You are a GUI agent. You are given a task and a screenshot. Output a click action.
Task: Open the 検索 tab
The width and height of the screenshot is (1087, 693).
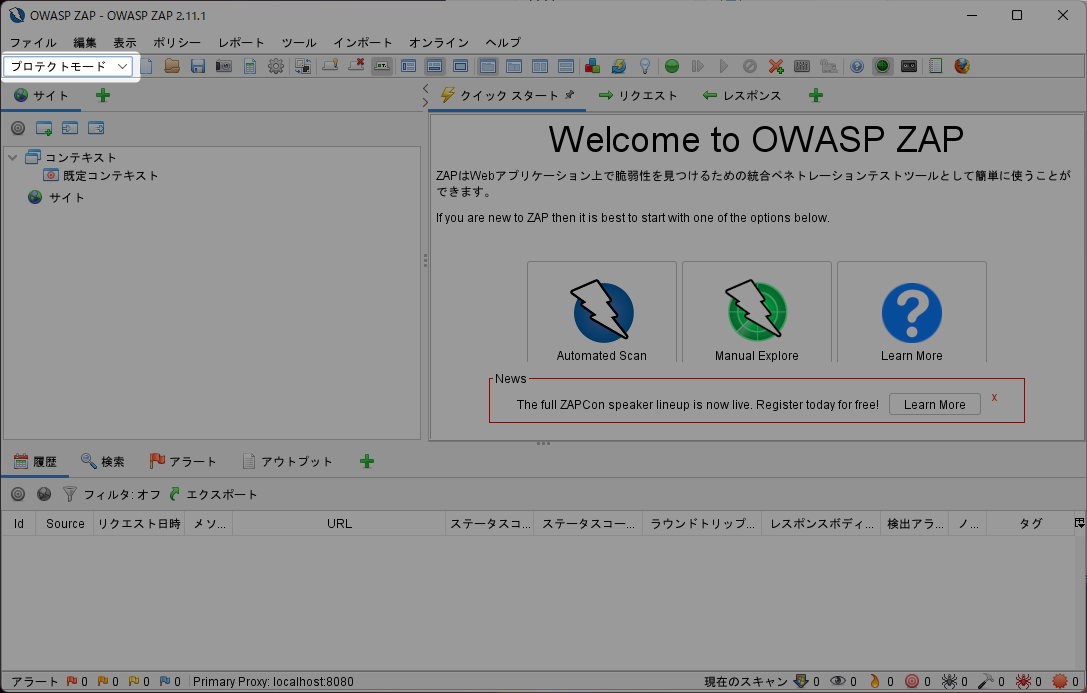[103, 462]
